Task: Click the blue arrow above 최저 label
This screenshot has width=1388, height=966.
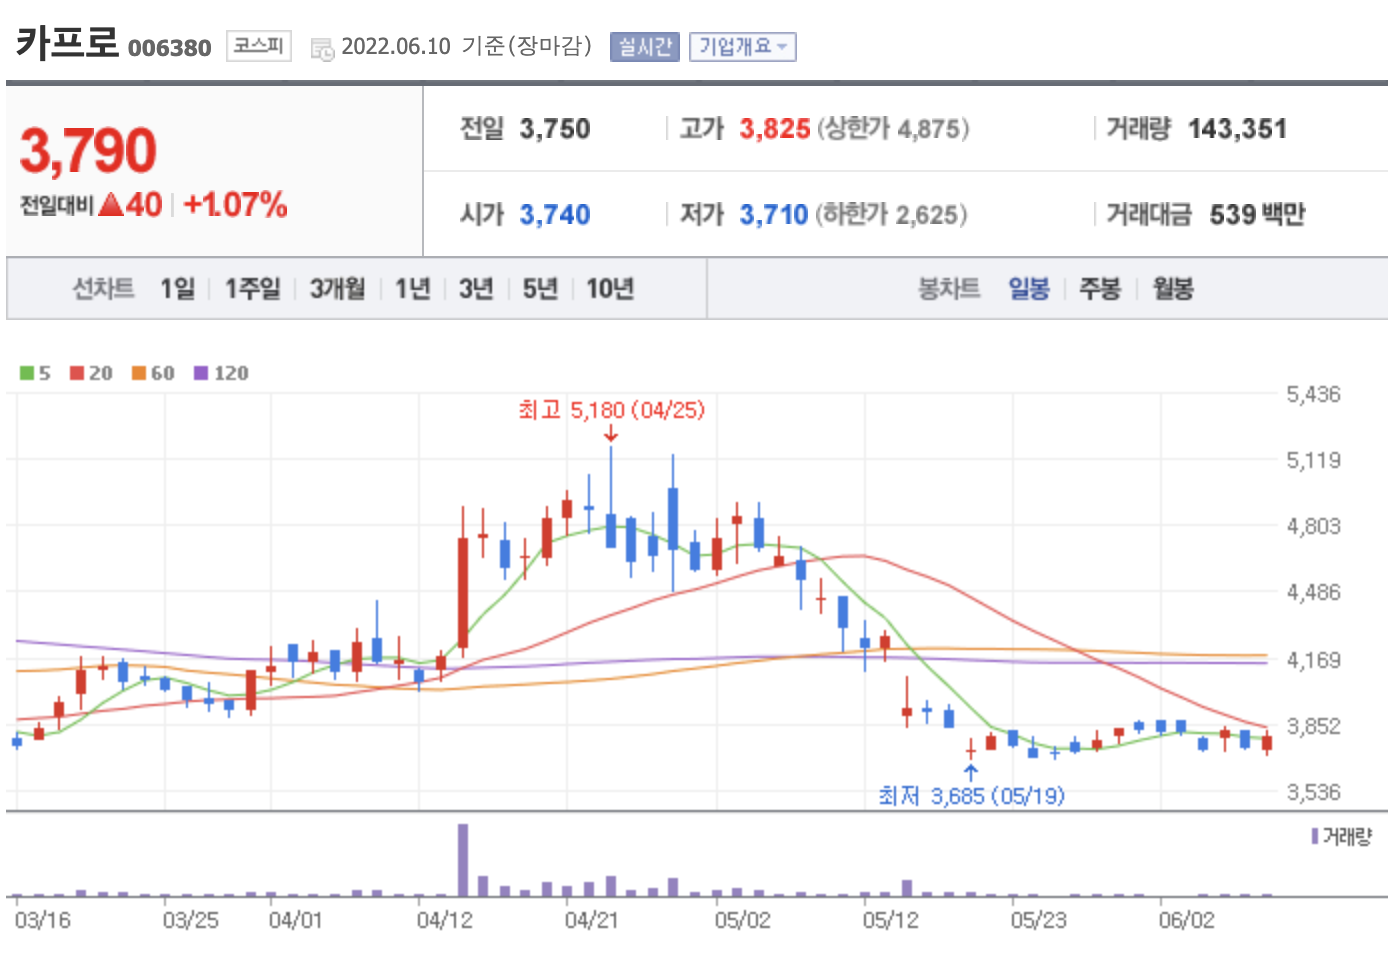Action: 970,772
